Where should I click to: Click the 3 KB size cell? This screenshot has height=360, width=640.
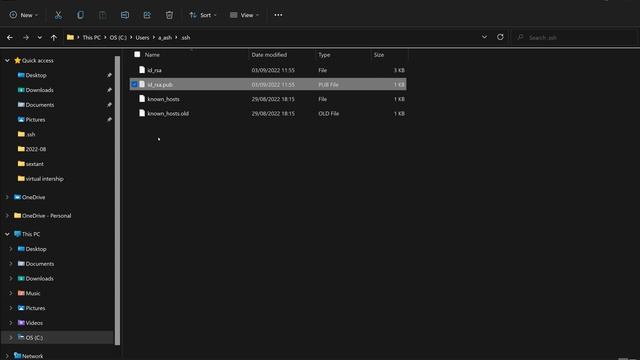point(399,70)
